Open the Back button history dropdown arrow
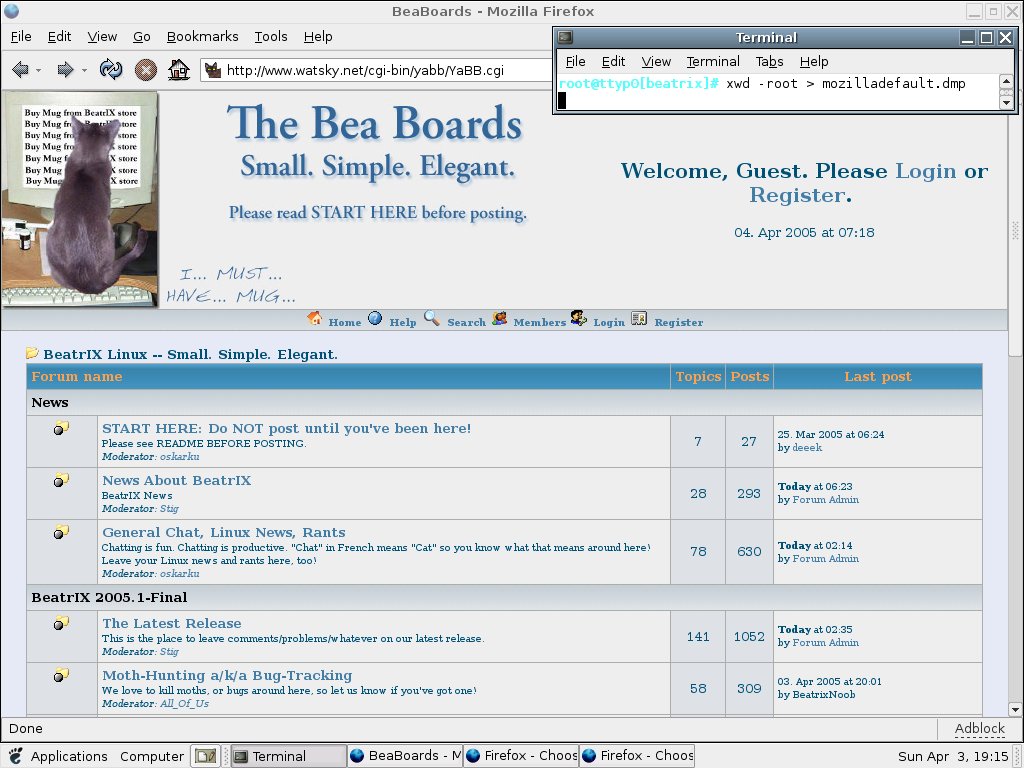 [39, 70]
